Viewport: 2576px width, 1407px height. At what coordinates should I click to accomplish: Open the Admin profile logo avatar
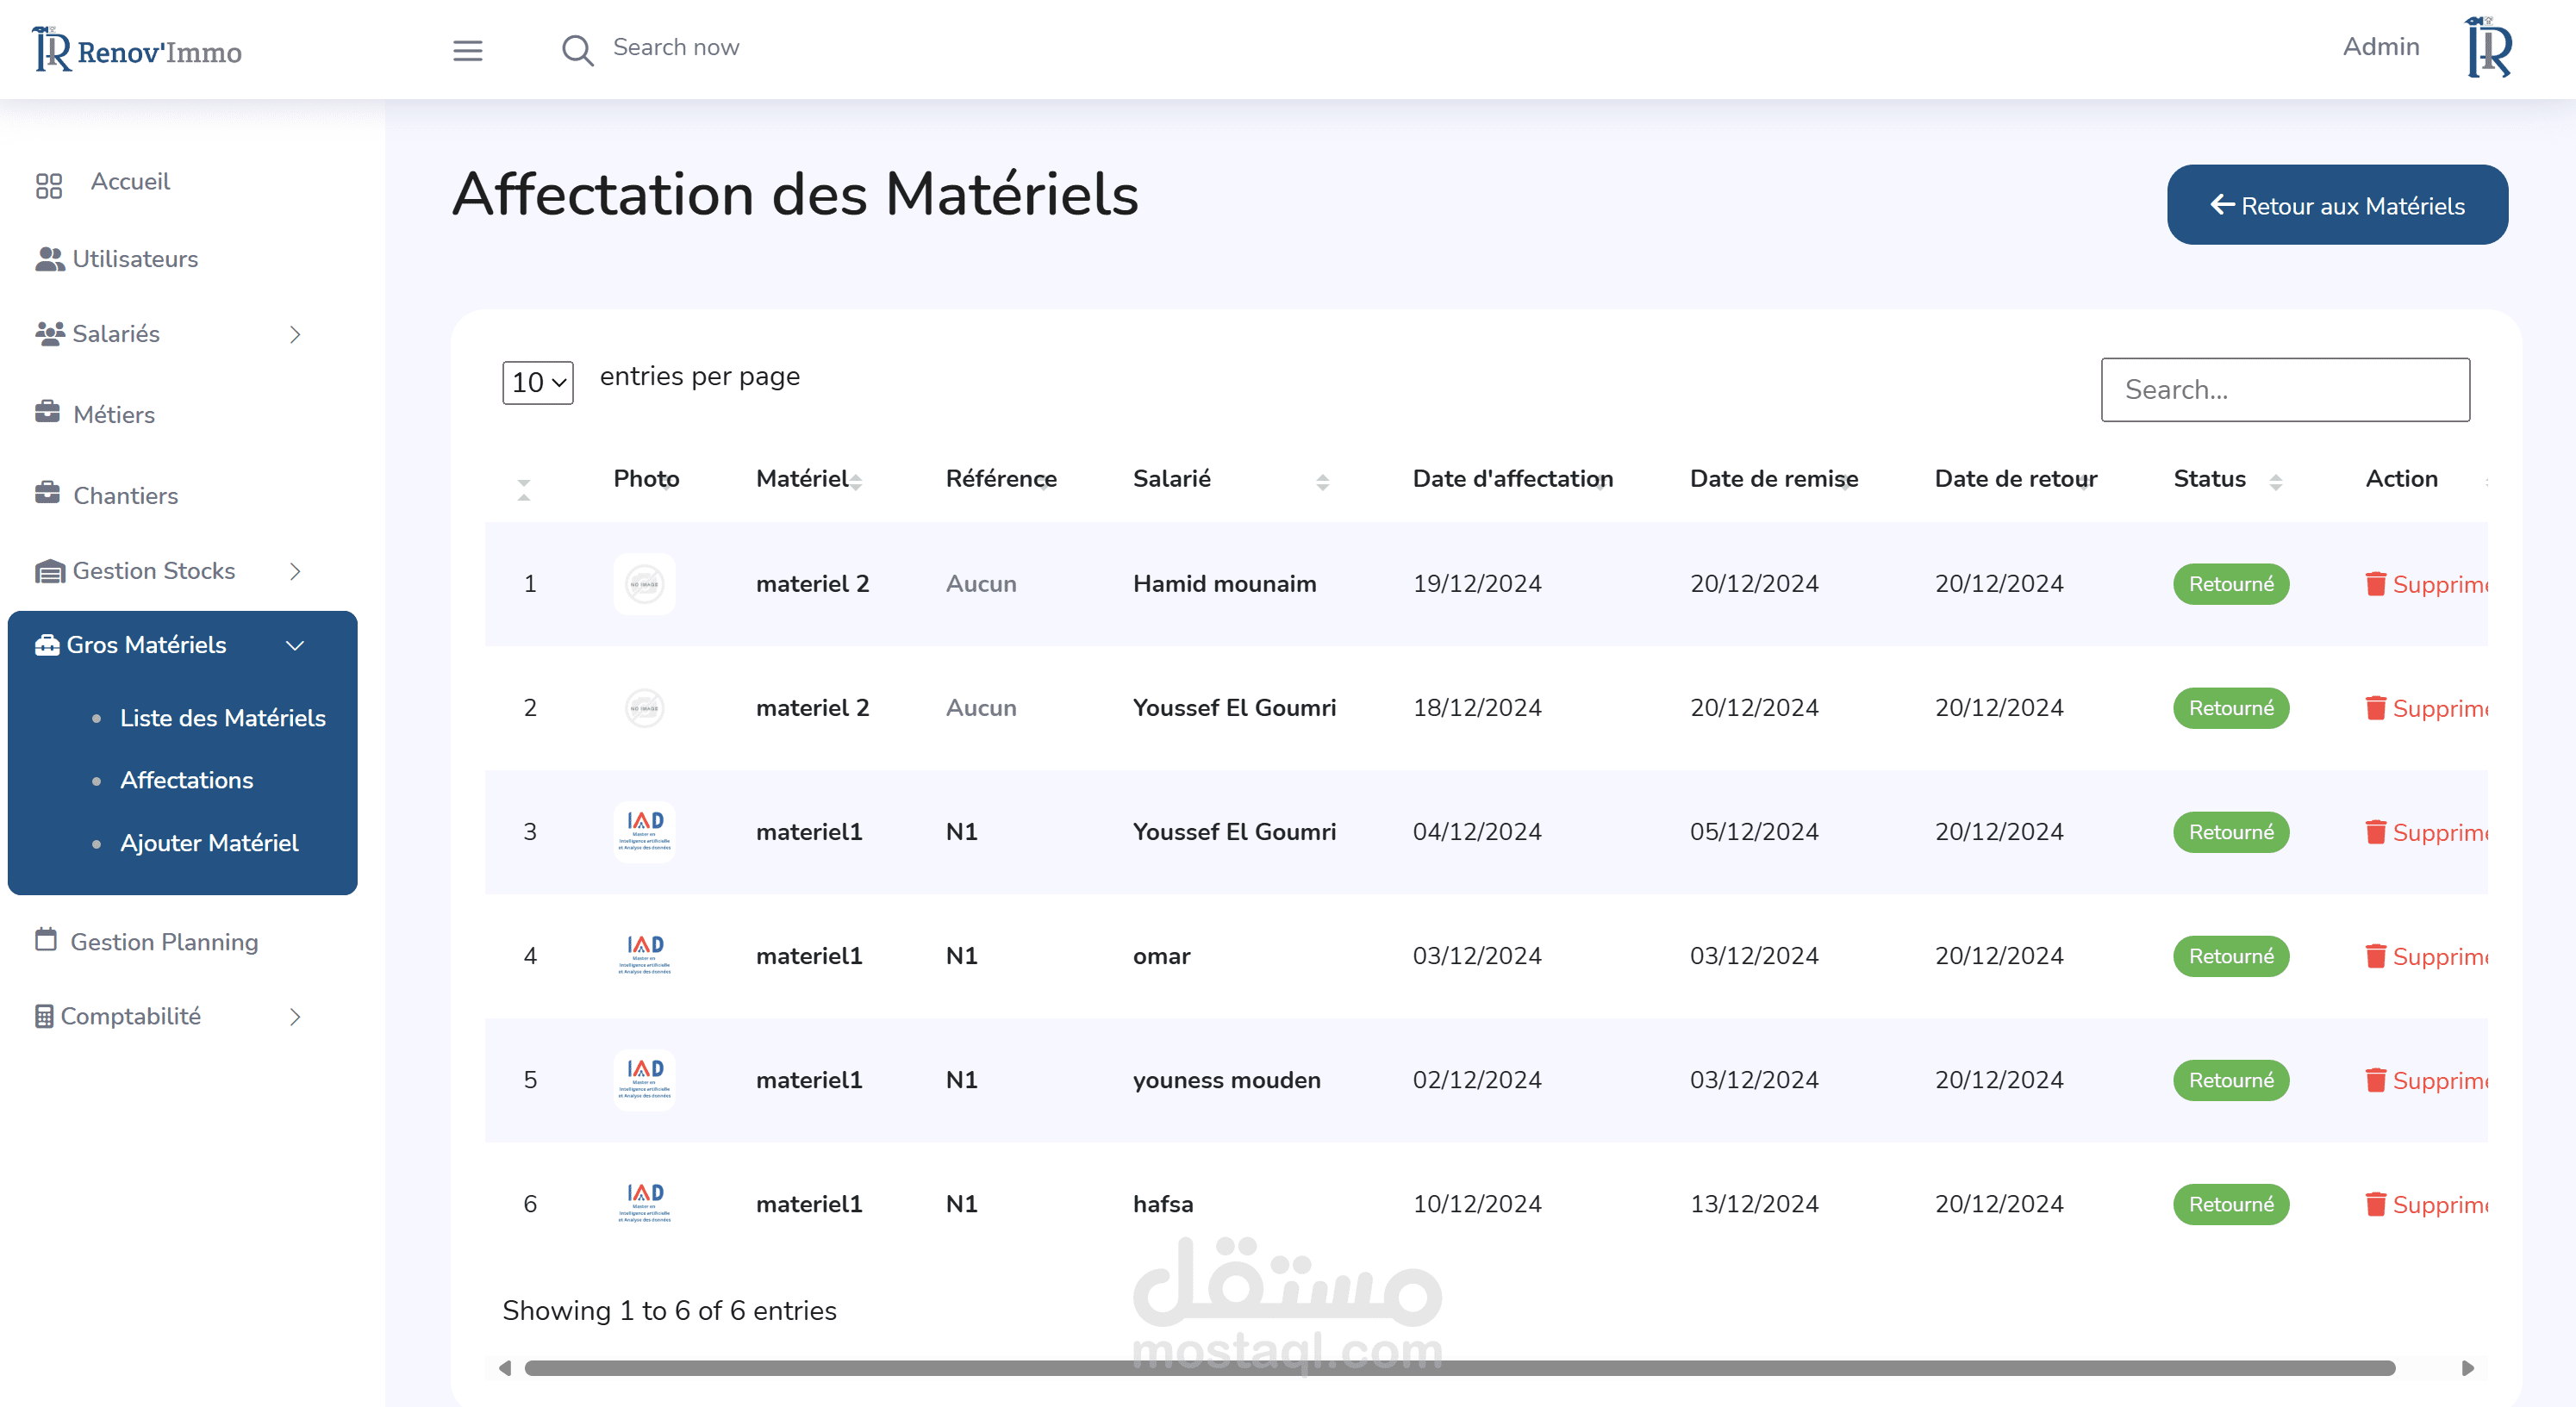[x=2488, y=48]
